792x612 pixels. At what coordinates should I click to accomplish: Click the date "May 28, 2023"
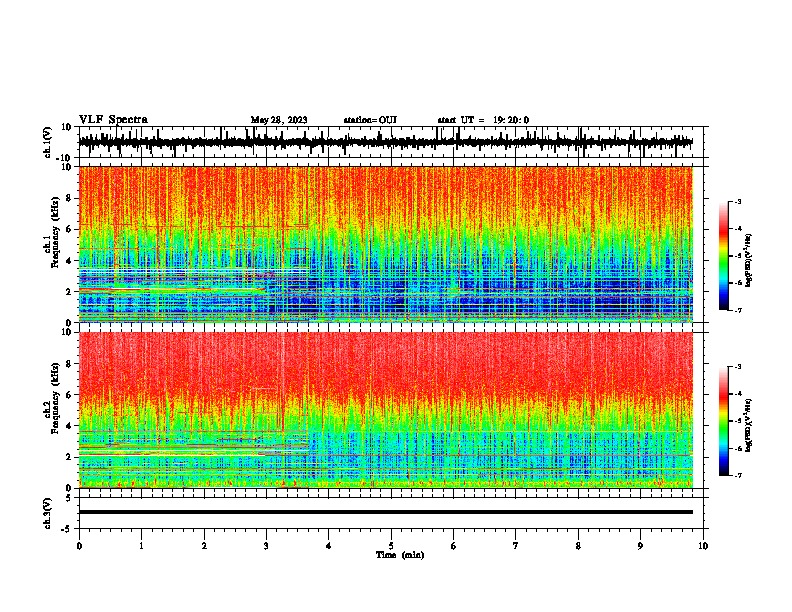tap(279, 120)
